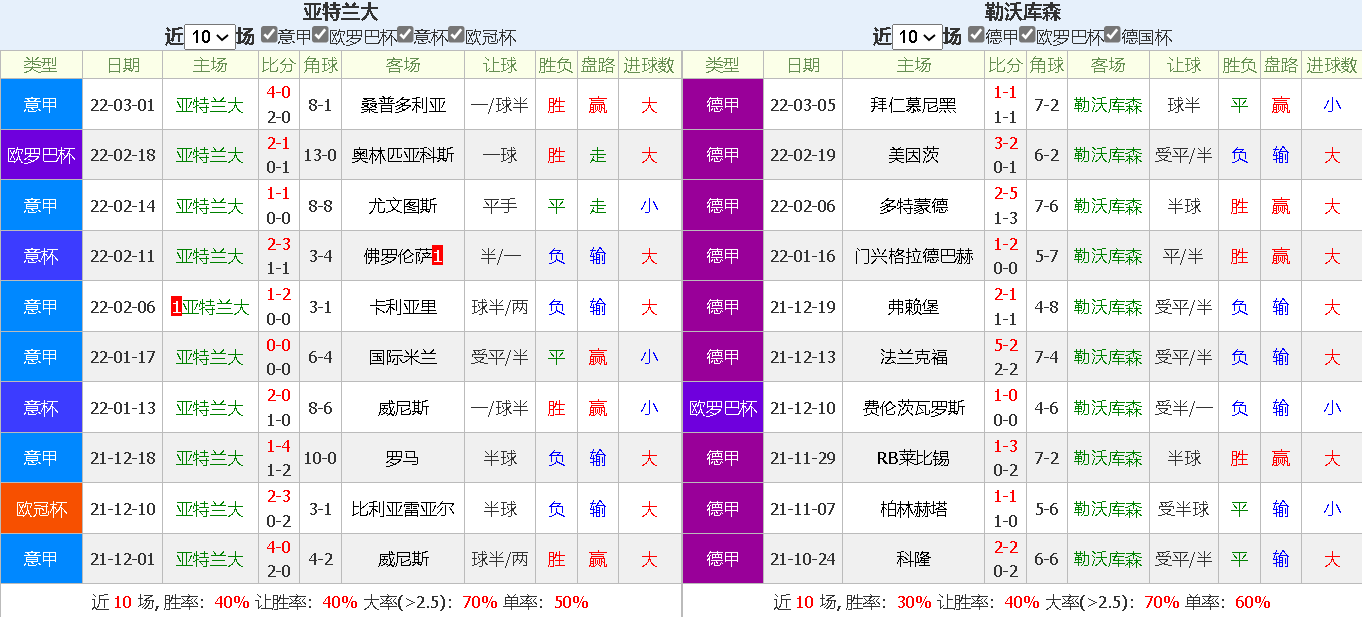The image size is (1362, 617).
Task: Click the 德甲 cell dated 22-03-05
Action: pos(723,105)
